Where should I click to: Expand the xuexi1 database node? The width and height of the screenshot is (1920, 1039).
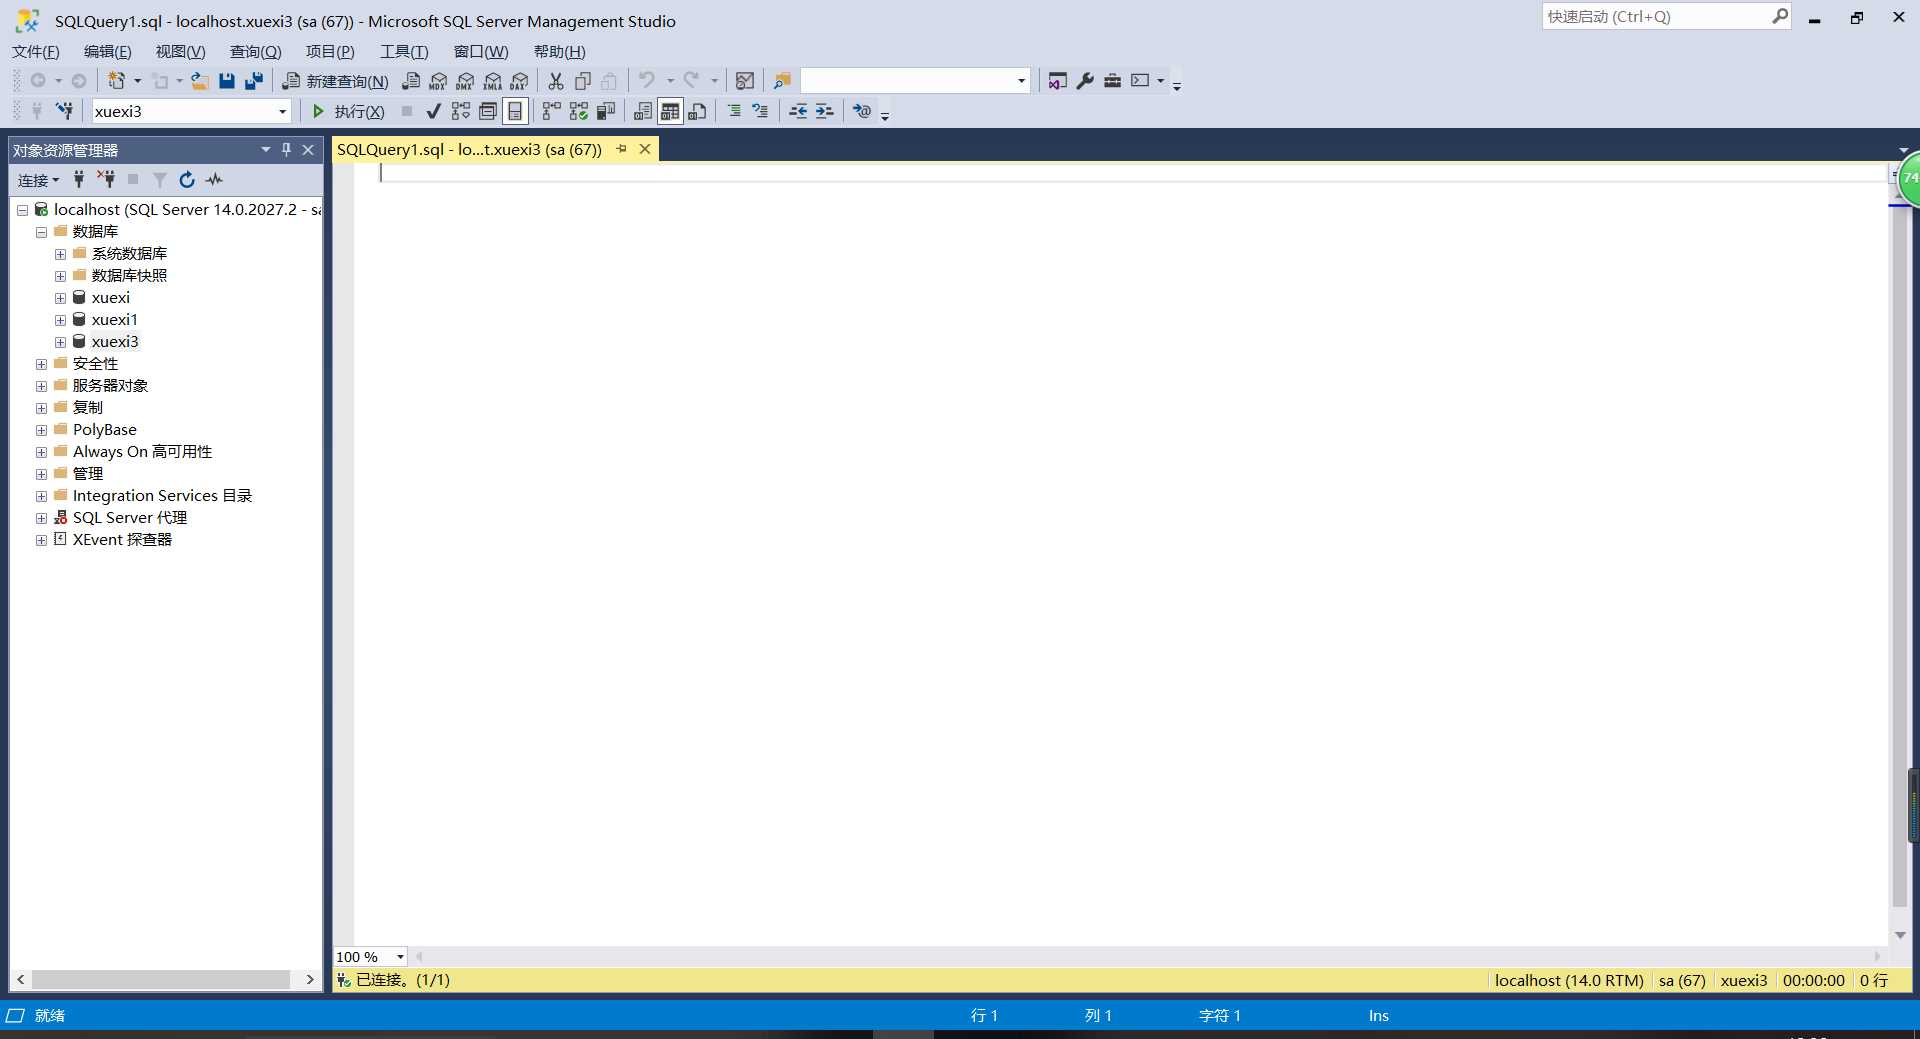[60, 320]
